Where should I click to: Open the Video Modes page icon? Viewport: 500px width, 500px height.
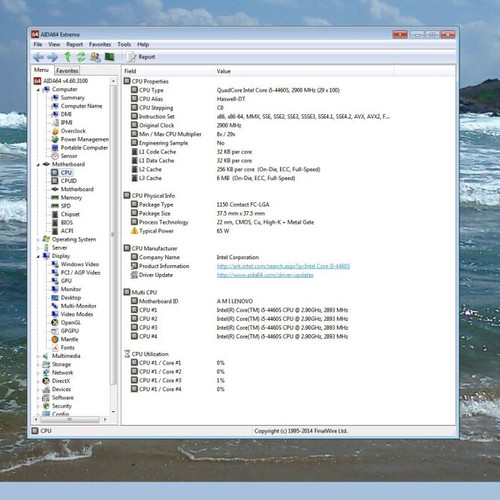pyautogui.click(x=55, y=314)
